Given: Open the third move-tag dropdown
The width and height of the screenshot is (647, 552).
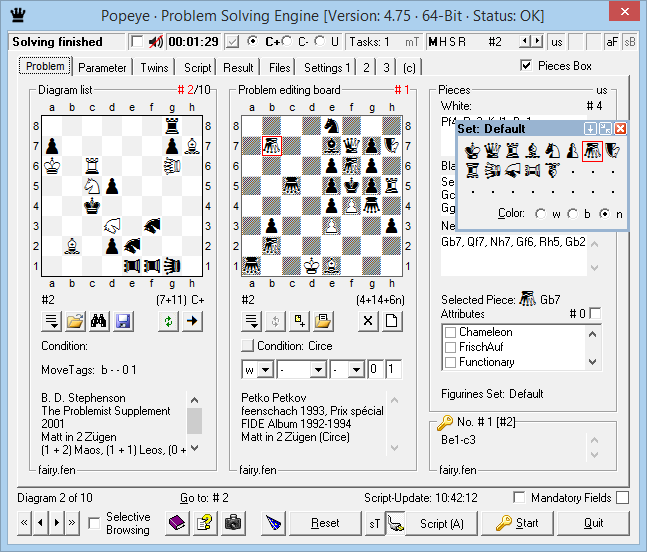Looking at the screenshot, I should point(356,369).
